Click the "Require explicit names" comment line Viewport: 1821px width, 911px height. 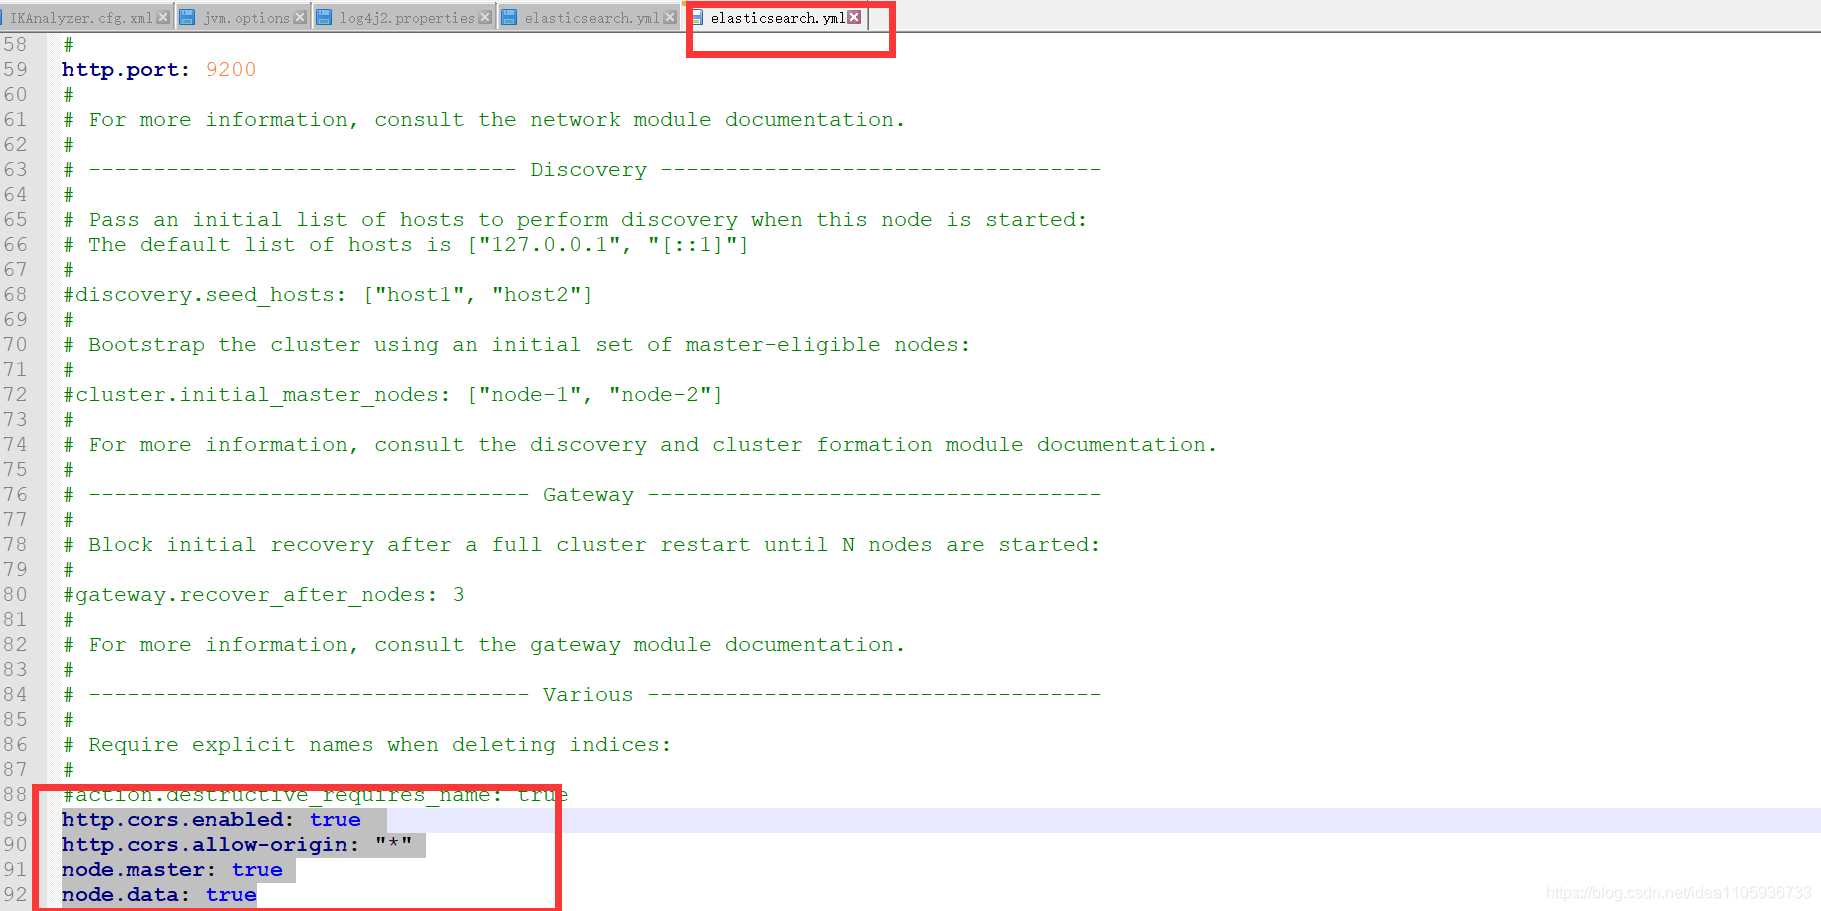(x=367, y=744)
